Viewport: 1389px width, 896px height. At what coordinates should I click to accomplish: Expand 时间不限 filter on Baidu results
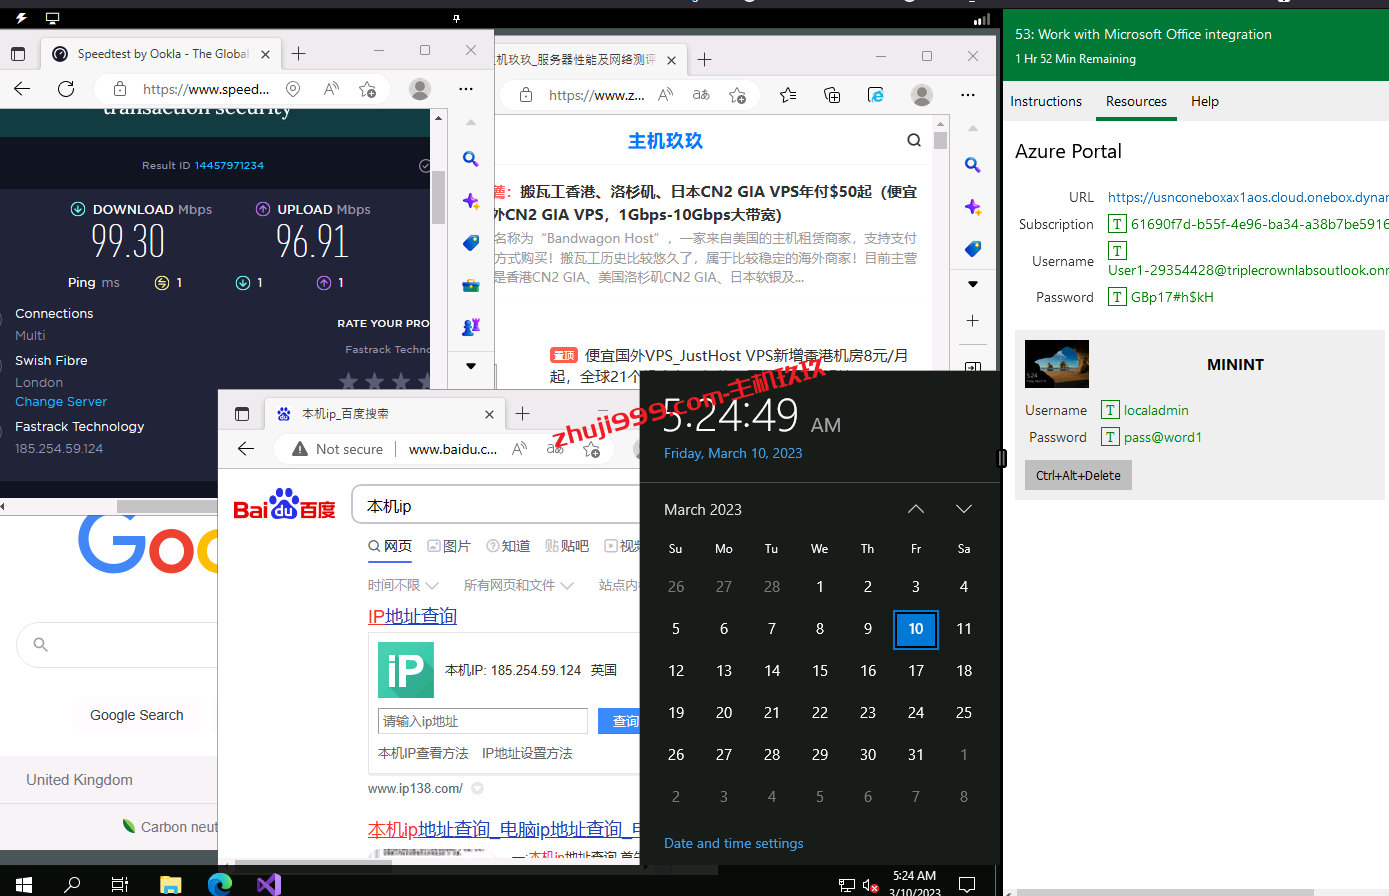coord(403,585)
